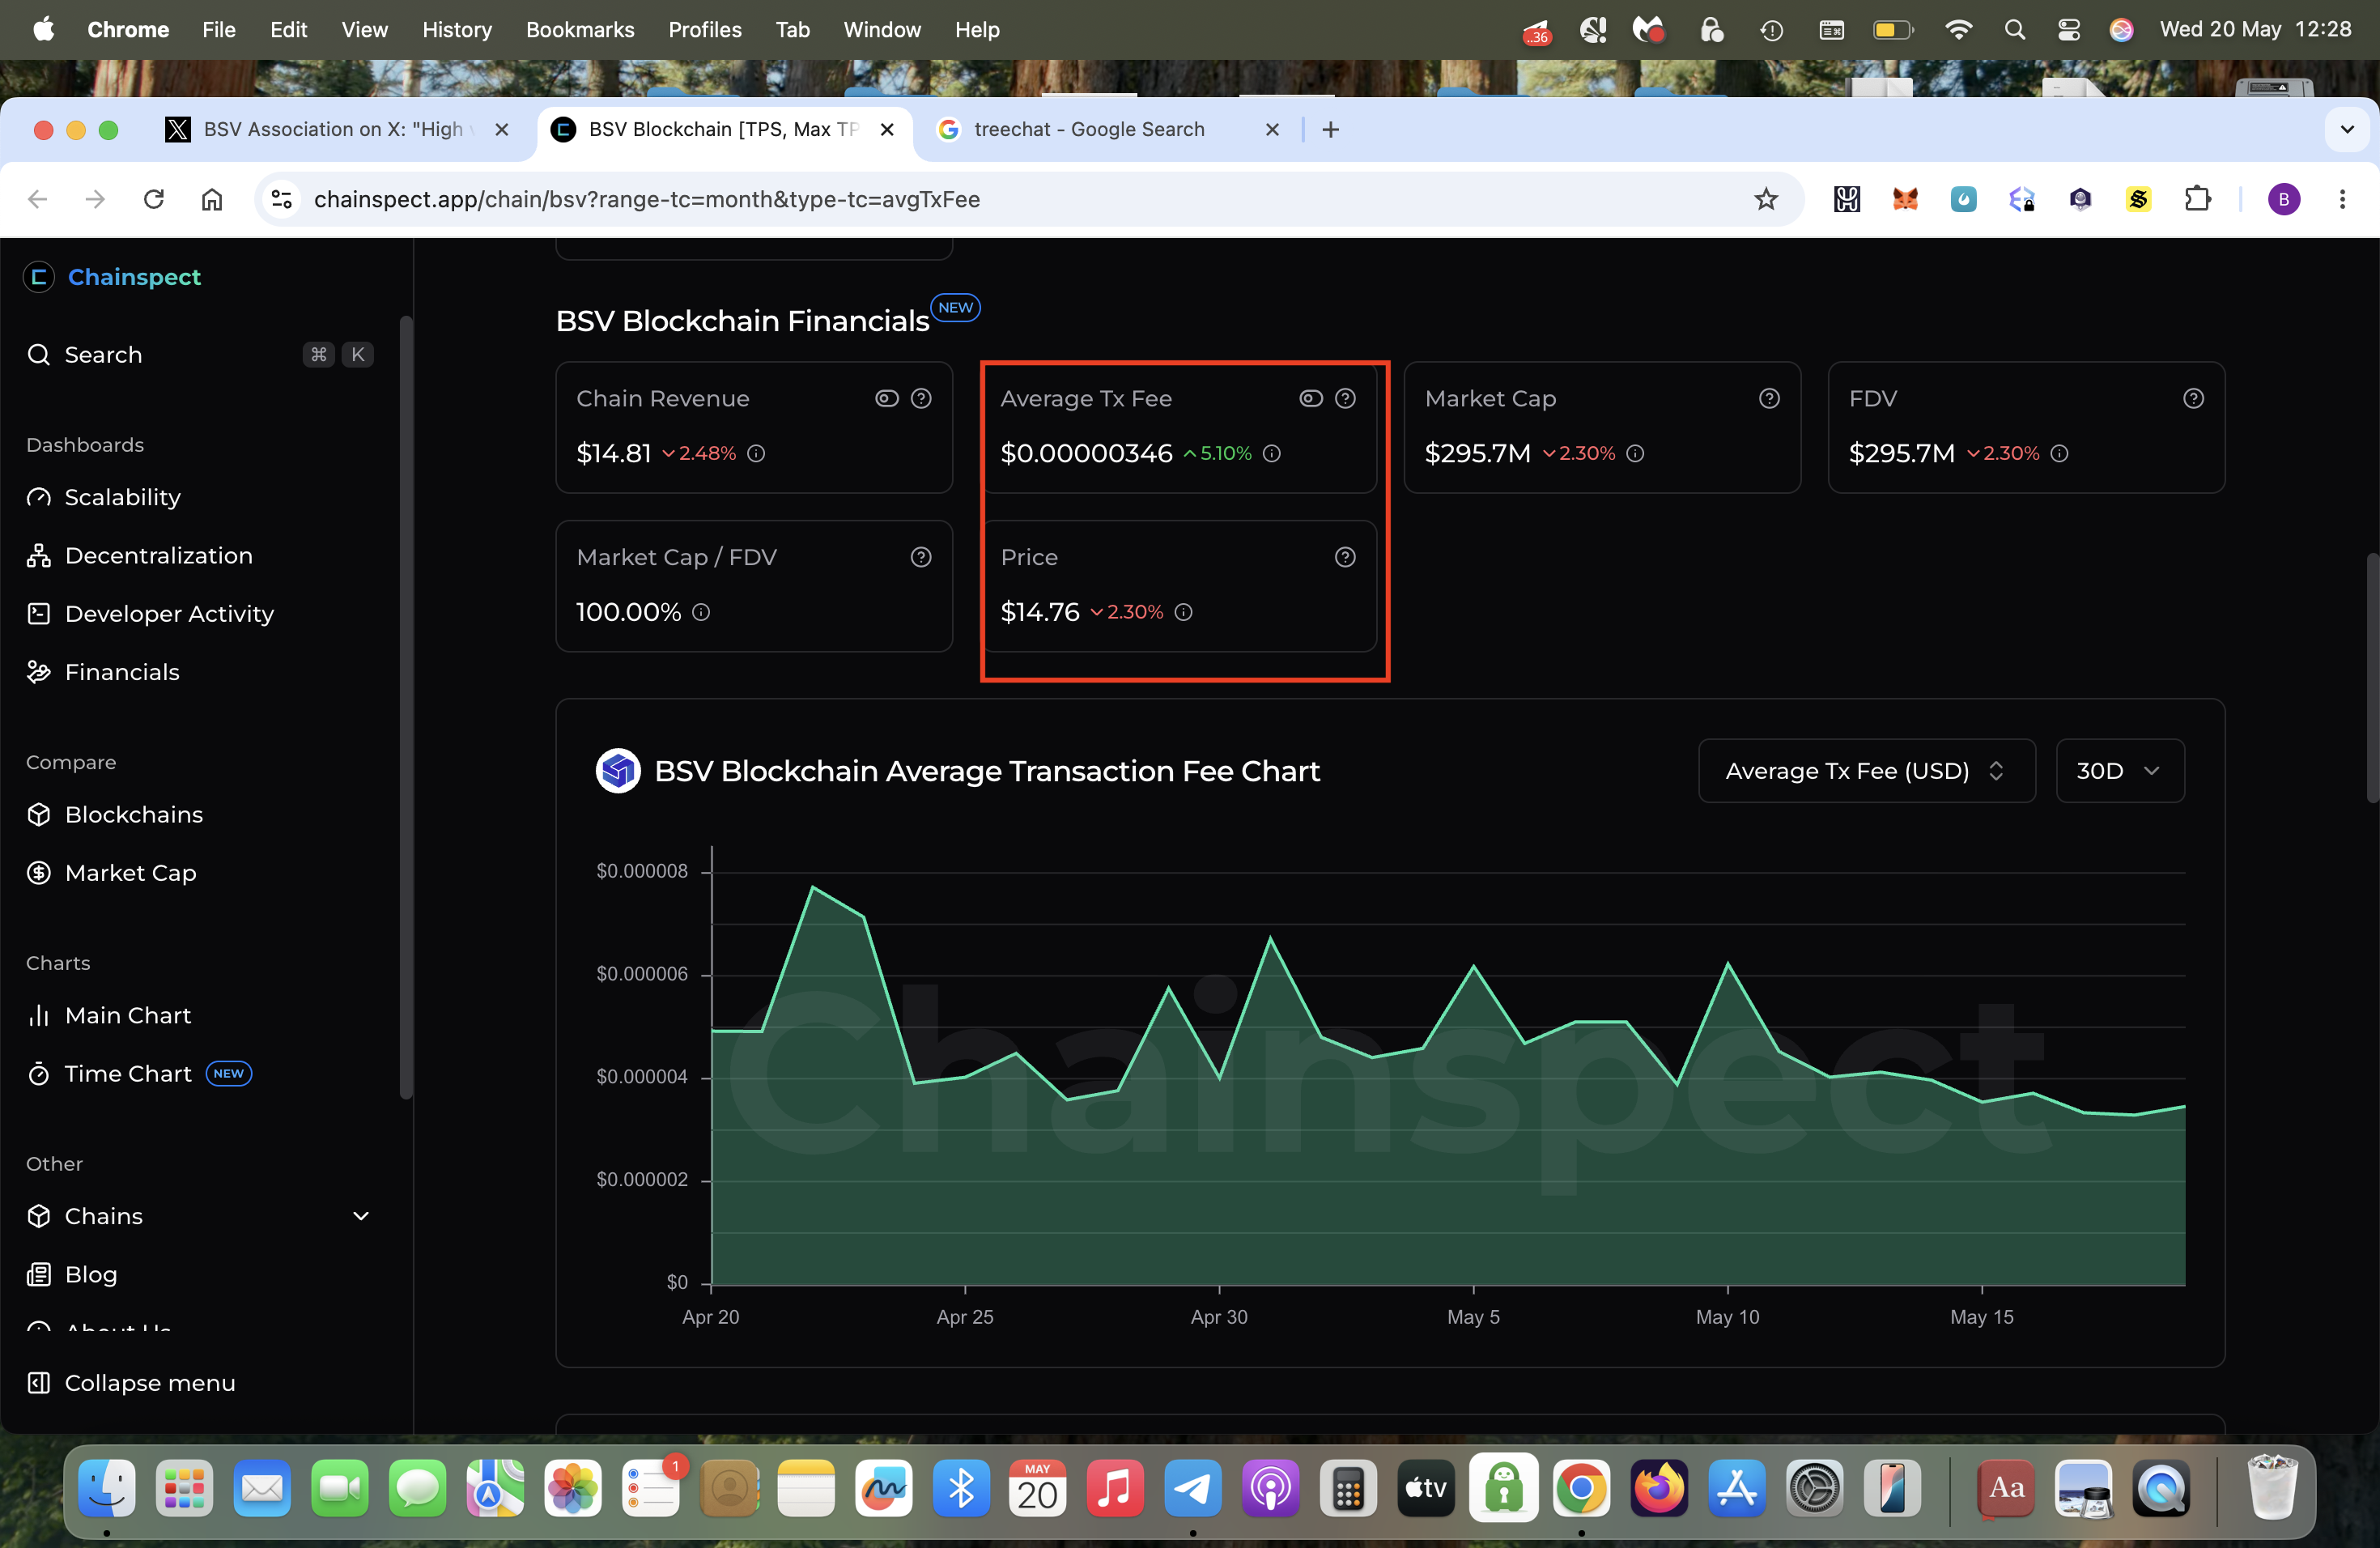
Task: Open Chrome Extensions puzzle icon
Action: point(2196,199)
